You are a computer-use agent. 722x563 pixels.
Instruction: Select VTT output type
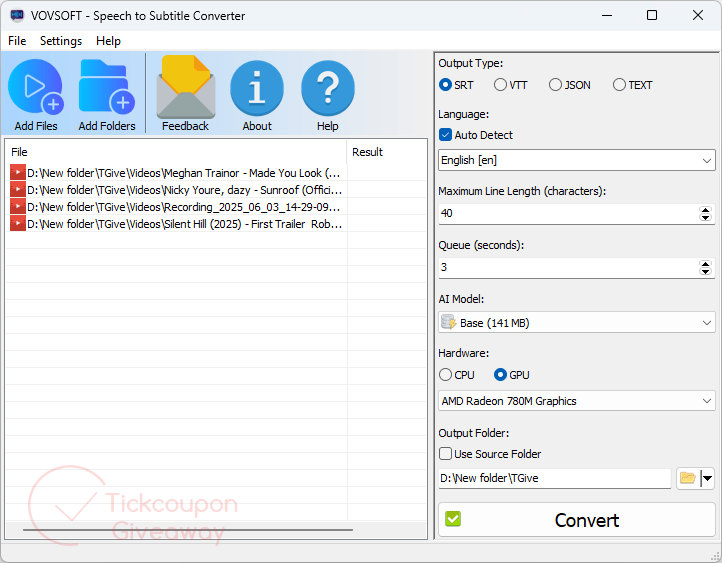tap(500, 85)
